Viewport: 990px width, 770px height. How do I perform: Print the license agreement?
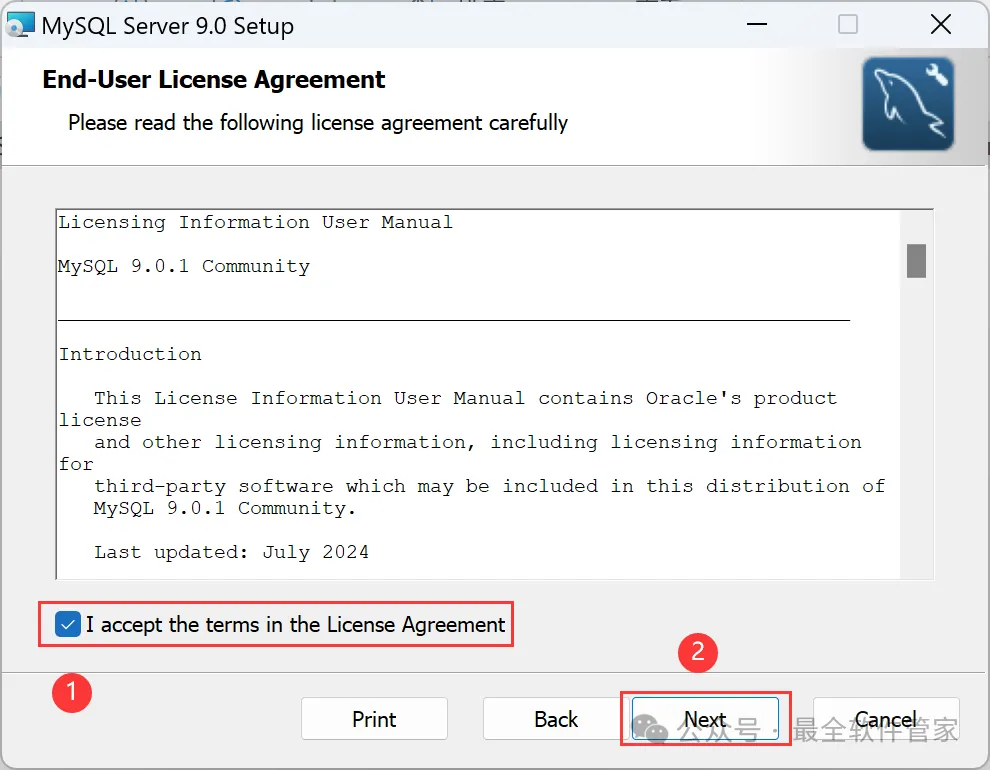[x=374, y=719]
